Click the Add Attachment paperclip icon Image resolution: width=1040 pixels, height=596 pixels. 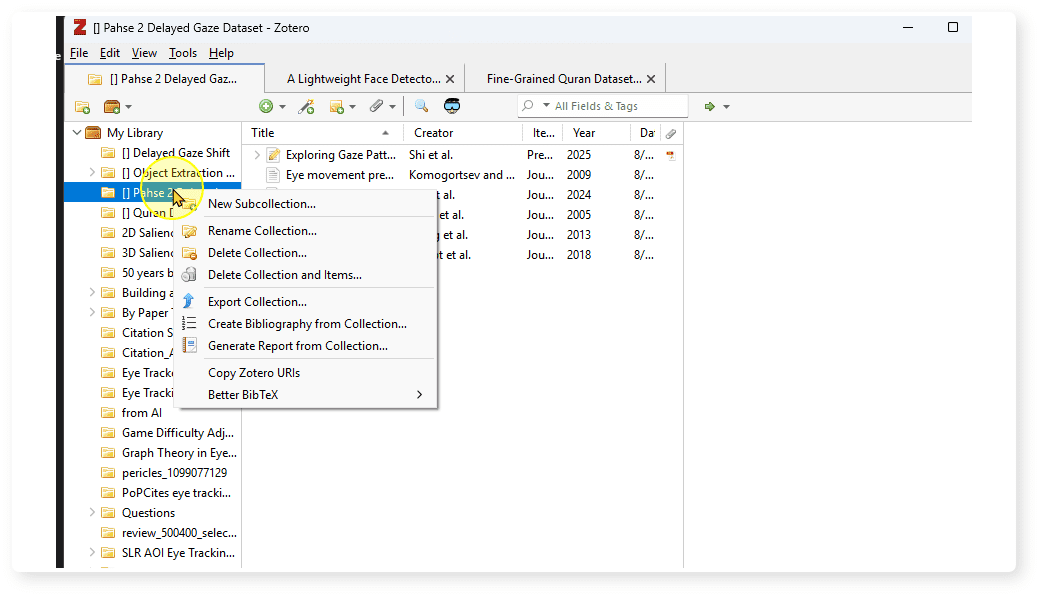(377, 106)
